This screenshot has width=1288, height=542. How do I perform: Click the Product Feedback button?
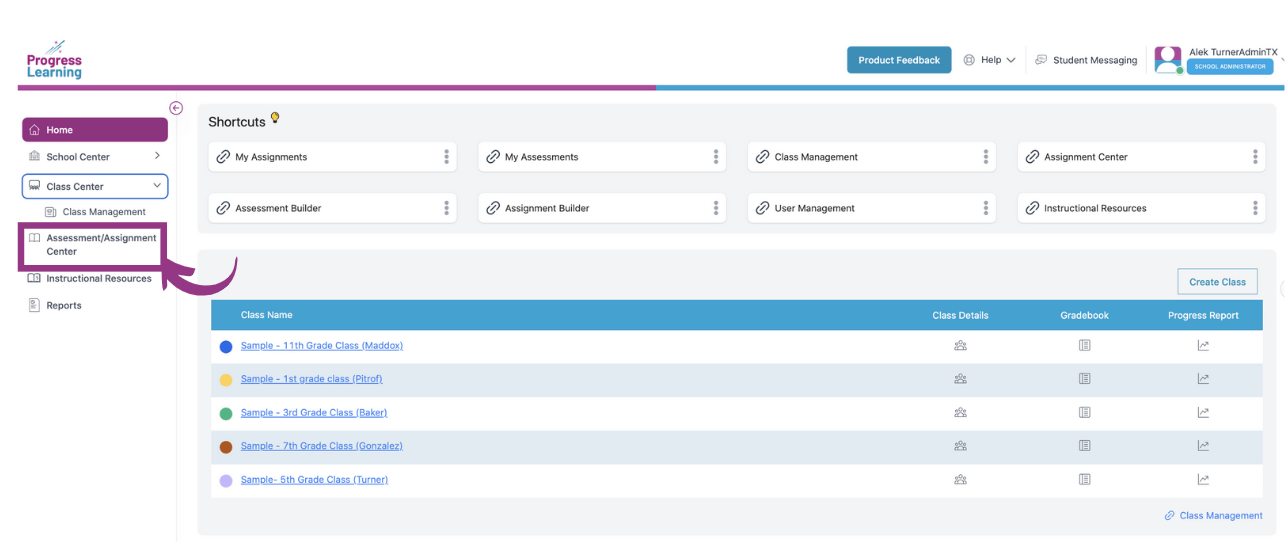pos(899,60)
